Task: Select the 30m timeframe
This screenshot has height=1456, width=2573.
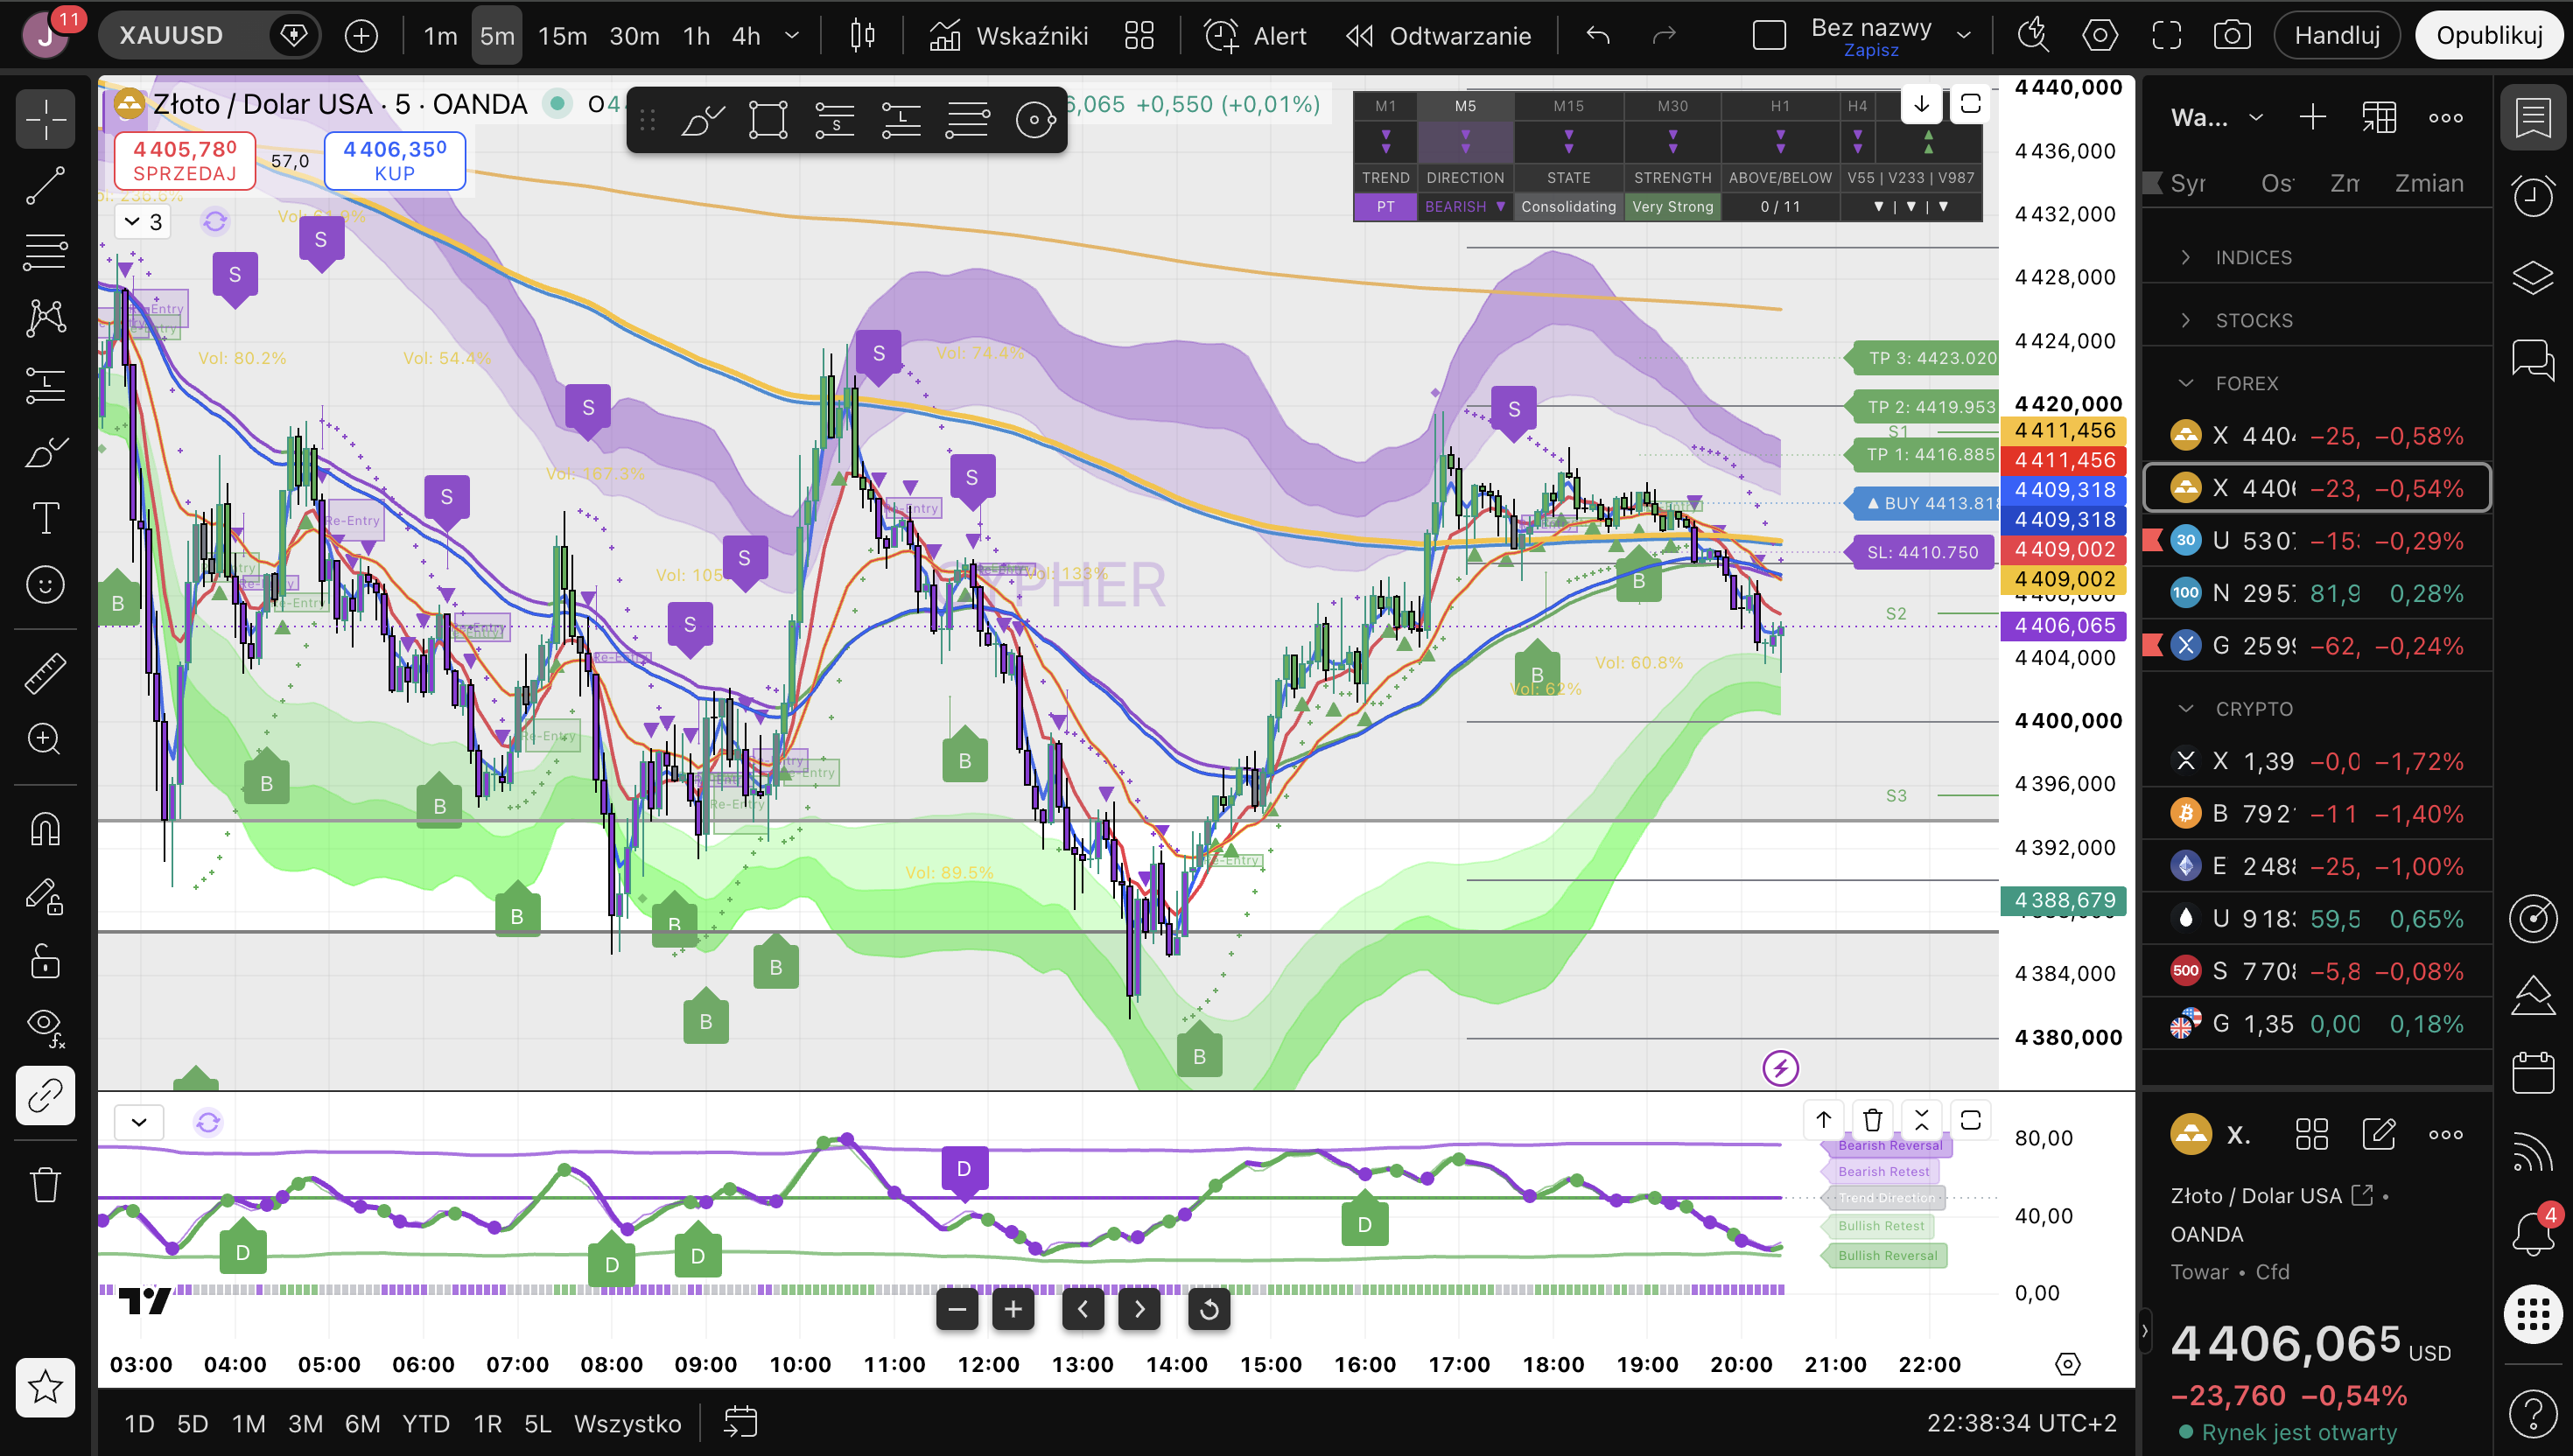Action: coord(634,36)
